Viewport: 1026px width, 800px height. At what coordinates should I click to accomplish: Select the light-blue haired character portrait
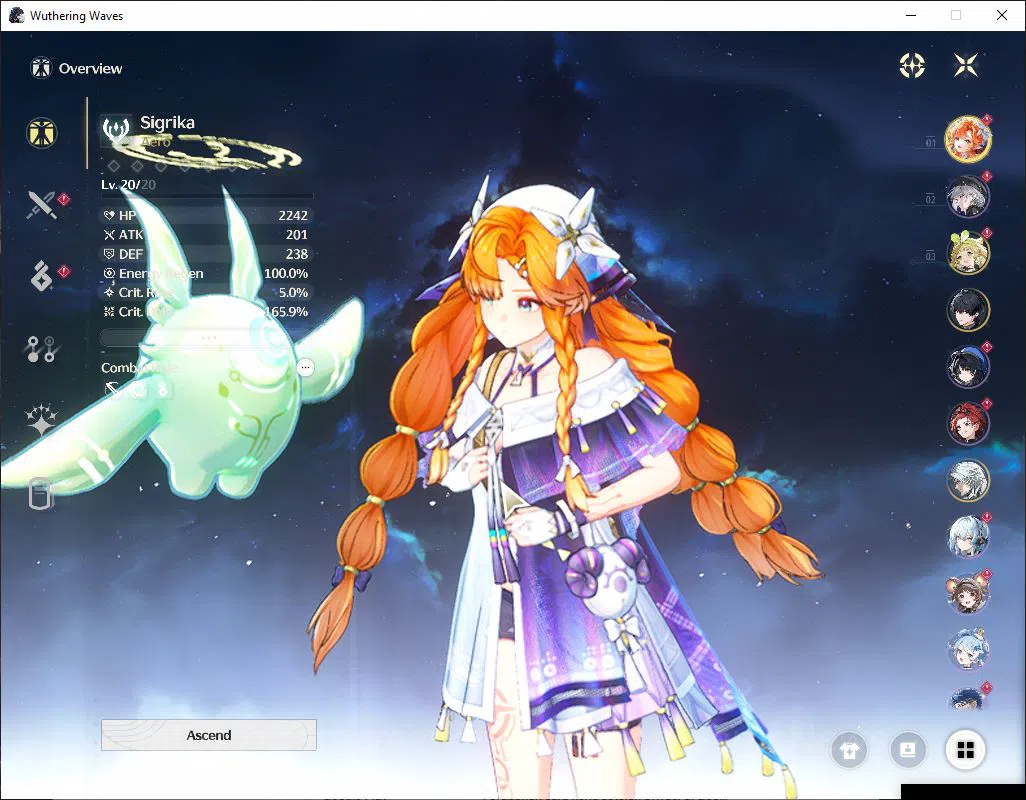(x=968, y=650)
